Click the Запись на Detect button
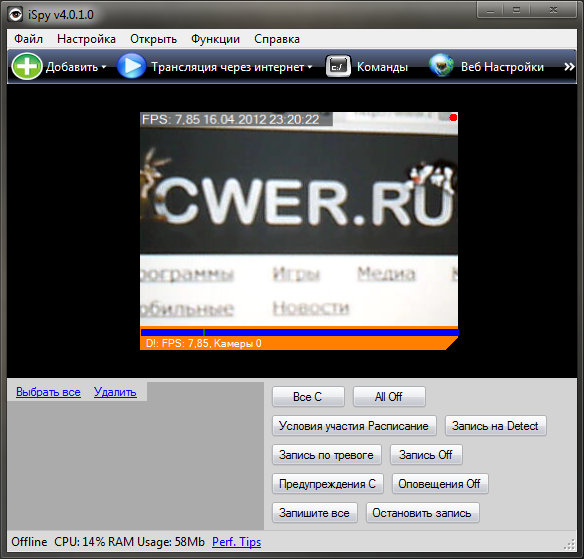This screenshot has width=584, height=559. pos(495,426)
